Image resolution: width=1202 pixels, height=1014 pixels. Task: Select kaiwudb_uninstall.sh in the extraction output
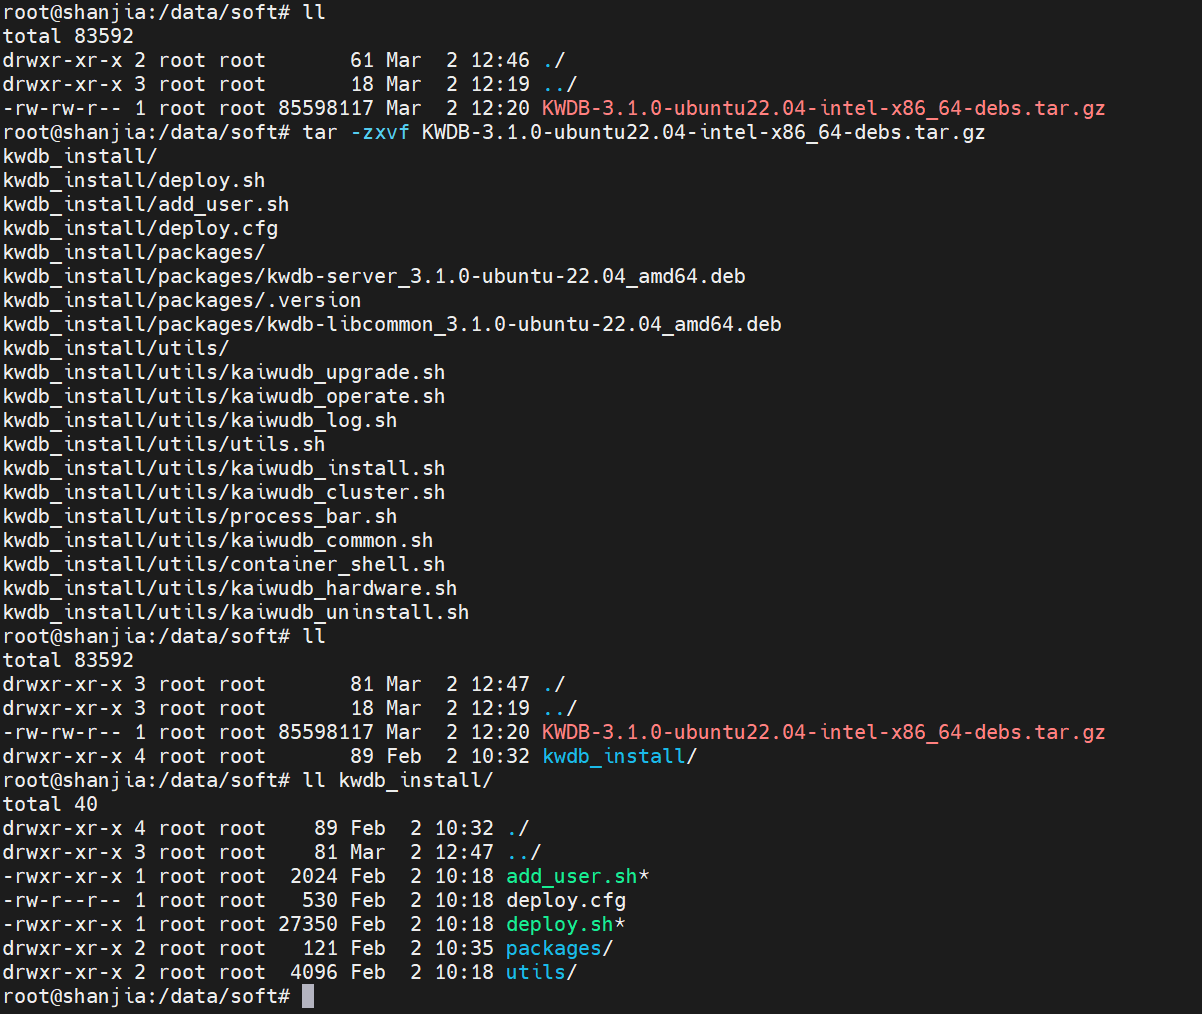(350, 612)
